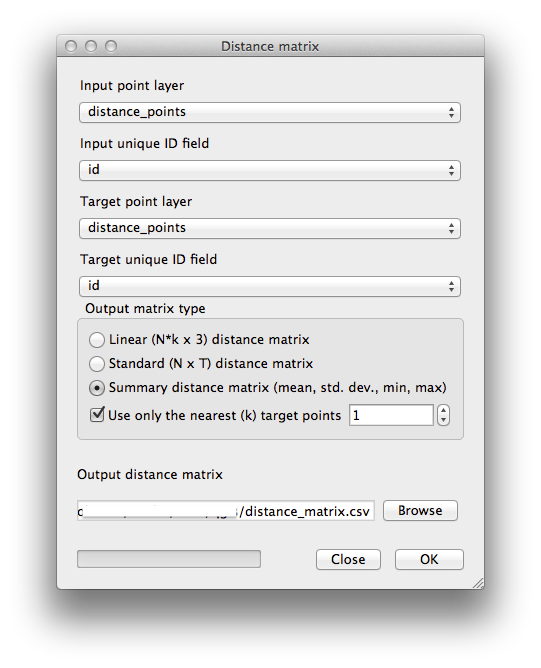Click the Output distance matrix label
The image size is (541, 668).
[150, 475]
